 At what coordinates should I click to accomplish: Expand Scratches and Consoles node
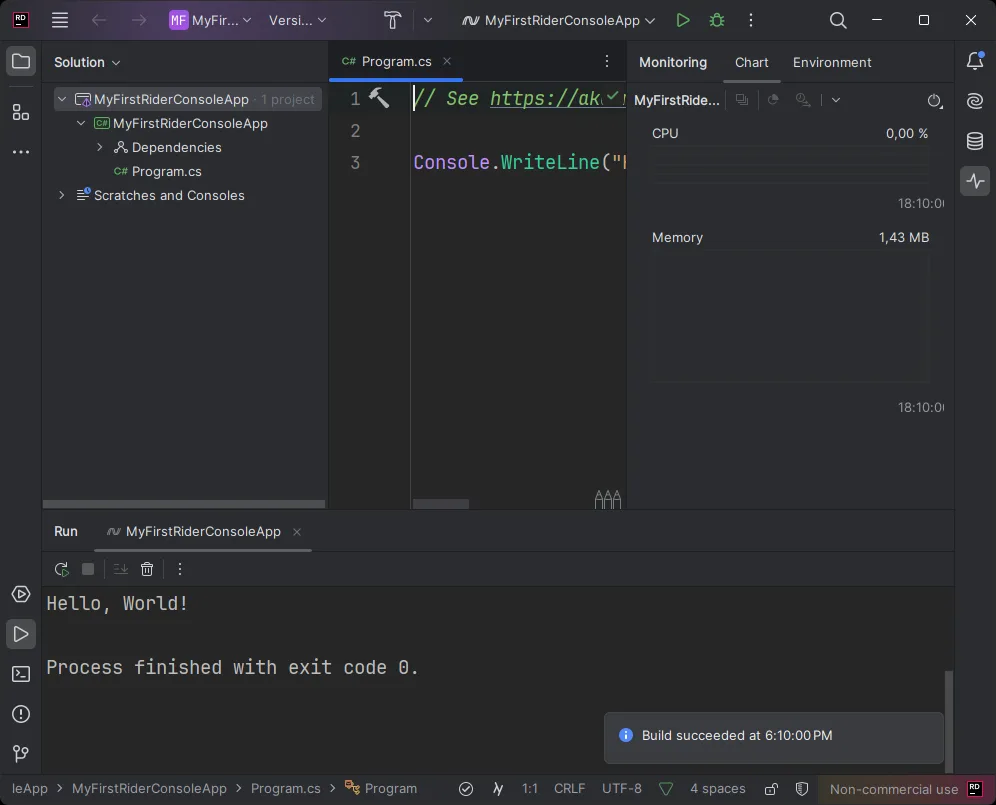(62, 195)
